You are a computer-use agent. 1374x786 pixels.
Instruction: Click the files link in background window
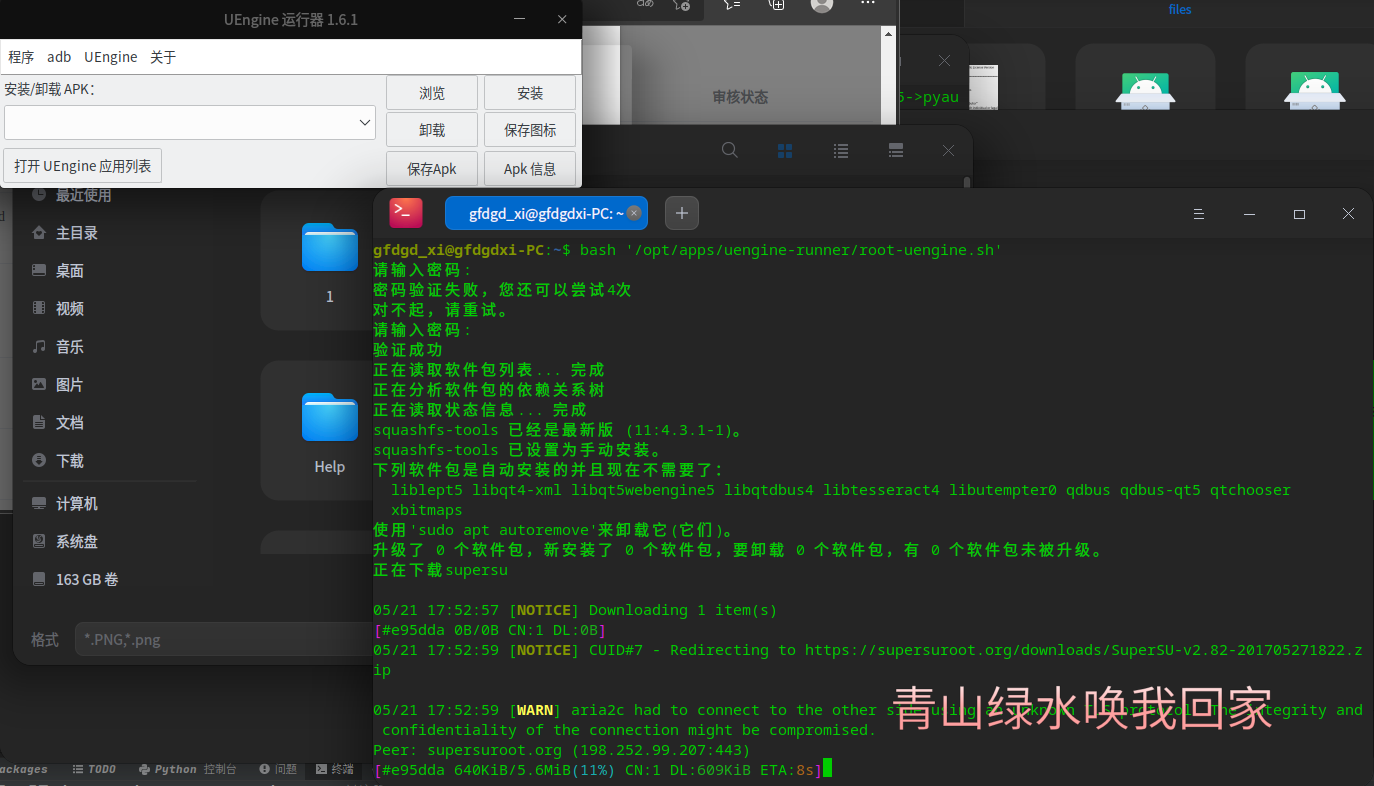coord(1180,9)
